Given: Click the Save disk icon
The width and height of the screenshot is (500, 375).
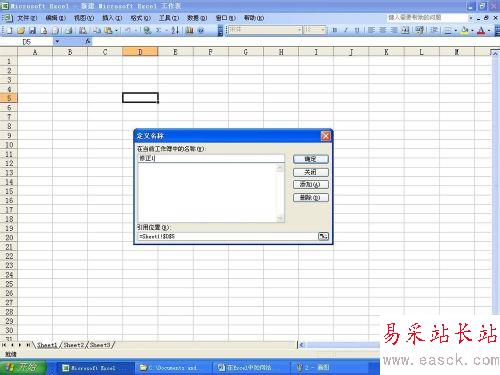Looking at the screenshot, I should click(x=32, y=31).
